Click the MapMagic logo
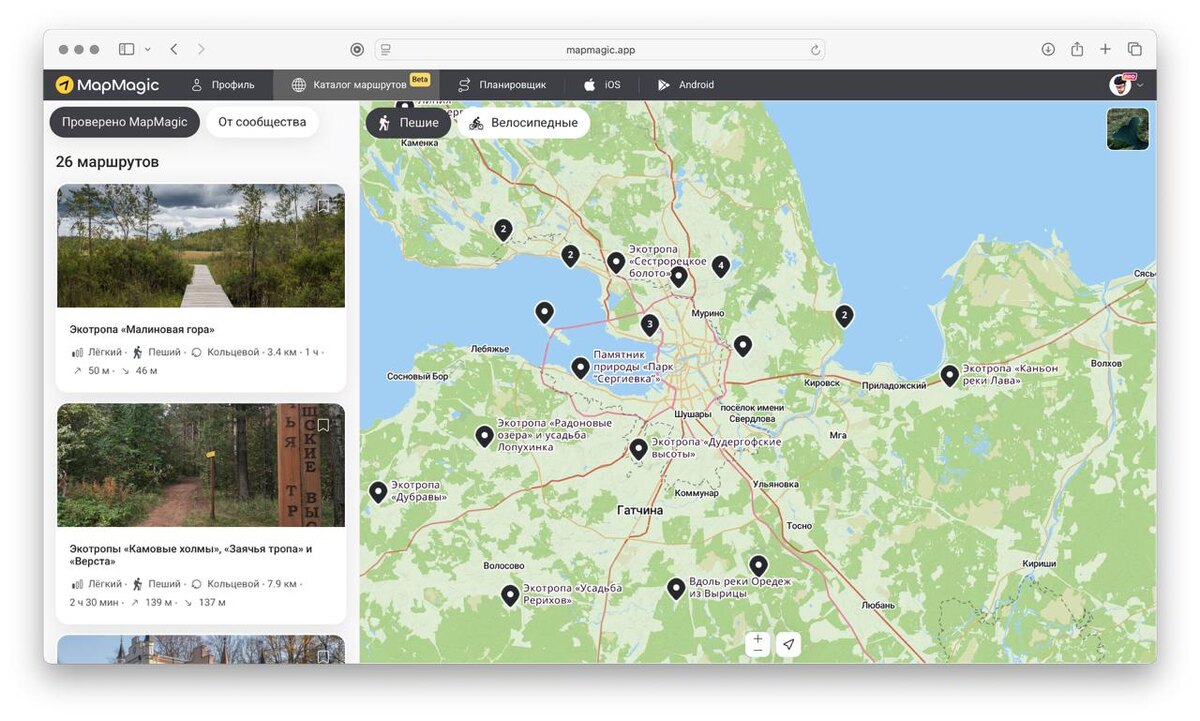This screenshot has width=1200, height=721. coord(107,85)
